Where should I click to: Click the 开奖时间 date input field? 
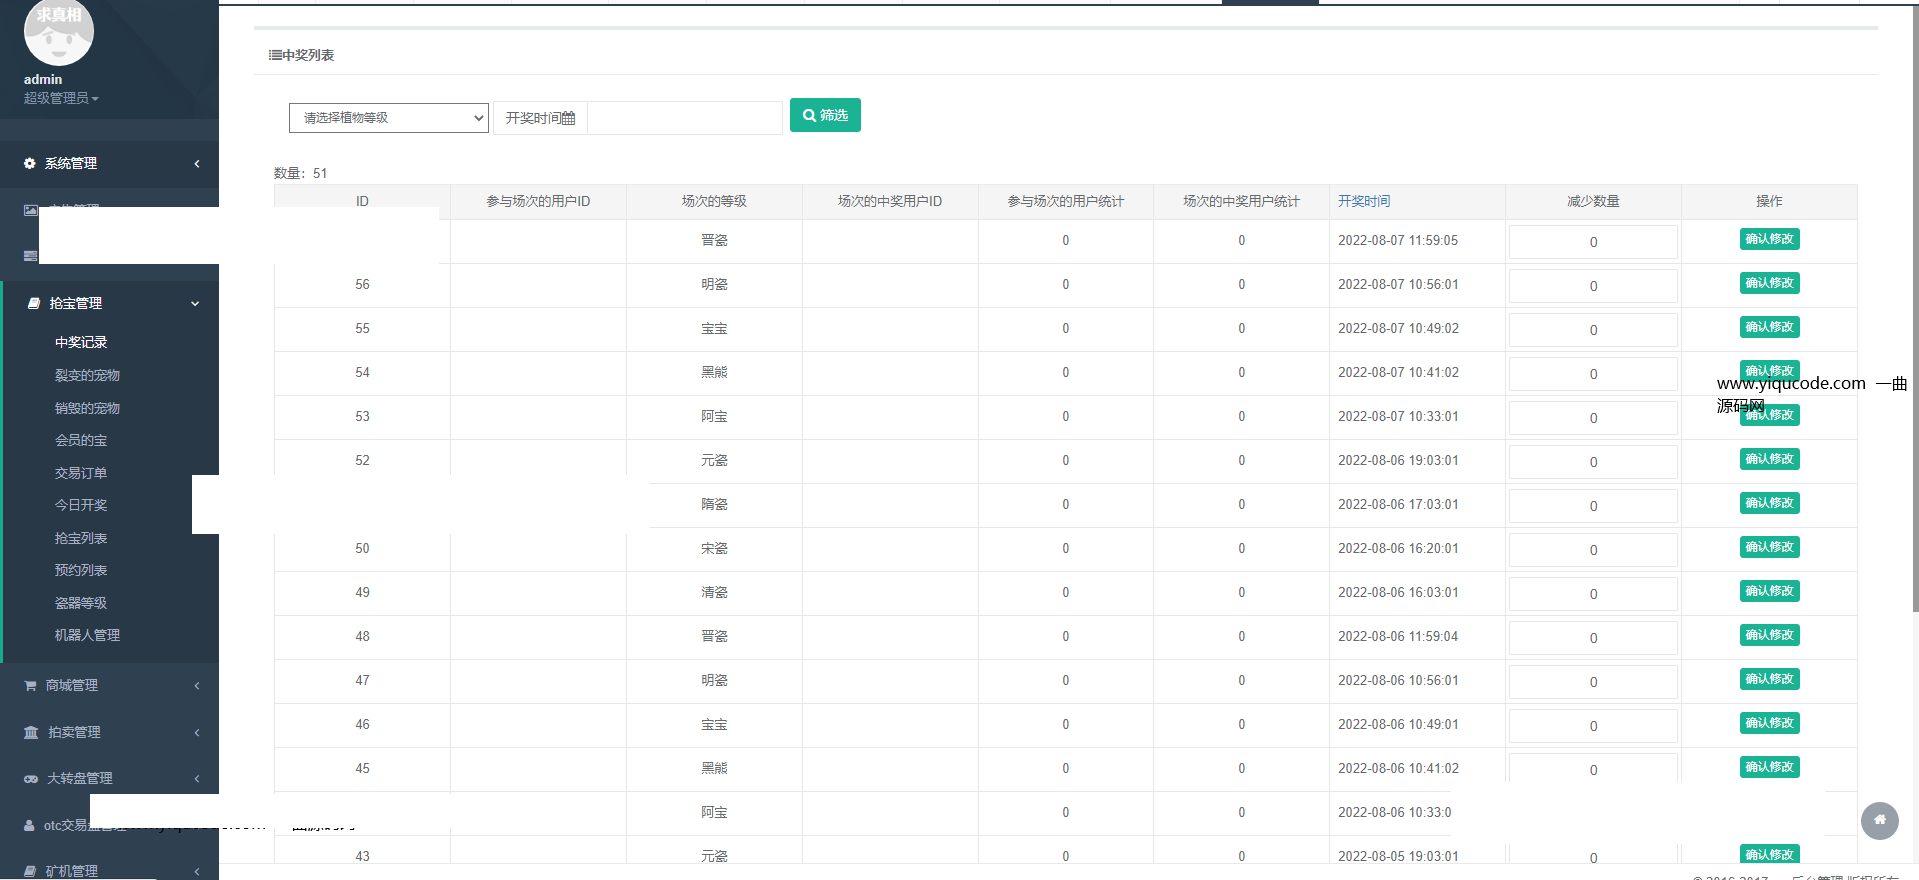(x=684, y=118)
